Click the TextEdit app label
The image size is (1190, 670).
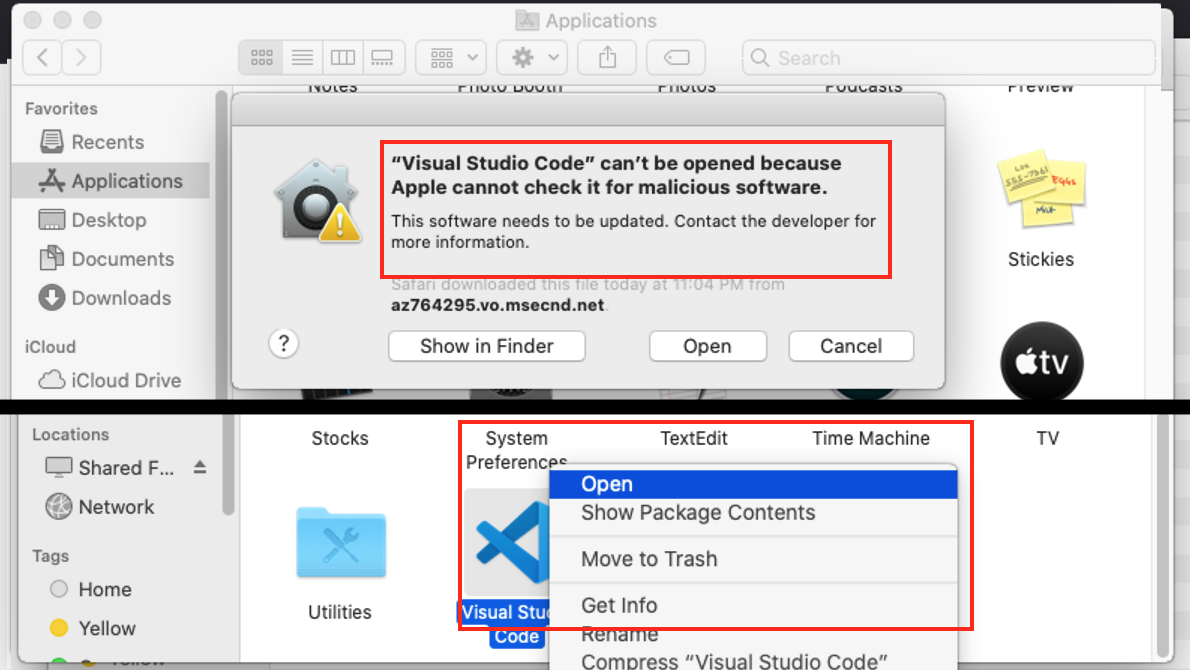click(694, 439)
